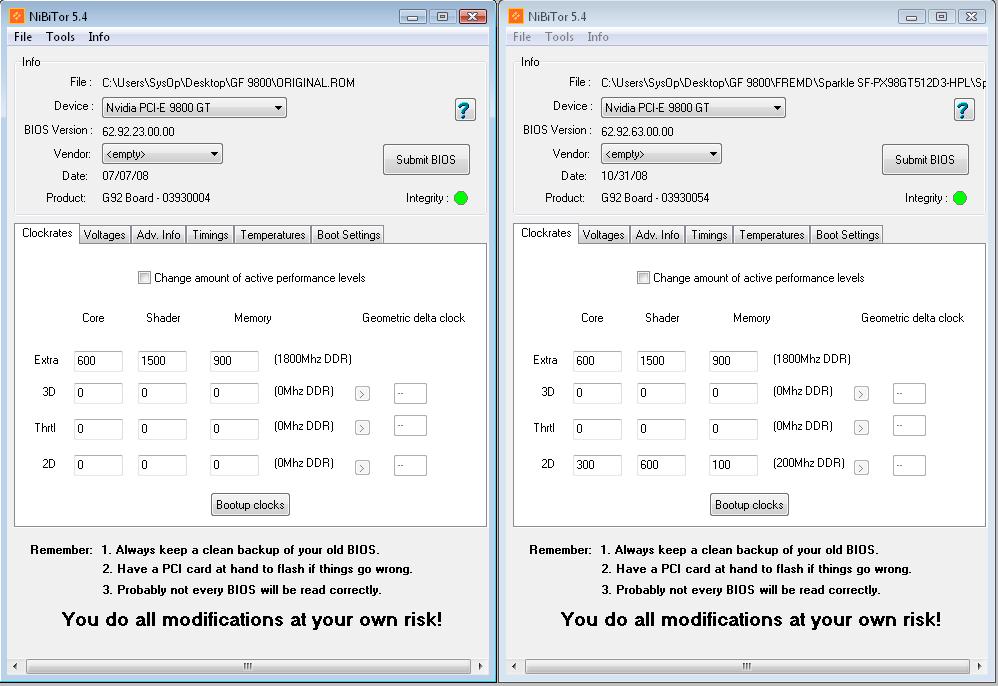Image resolution: width=998 pixels, height=686 pixels.
Task: Click Thrtl row delta arrow button in right window
Action: (x=861, y=428)
